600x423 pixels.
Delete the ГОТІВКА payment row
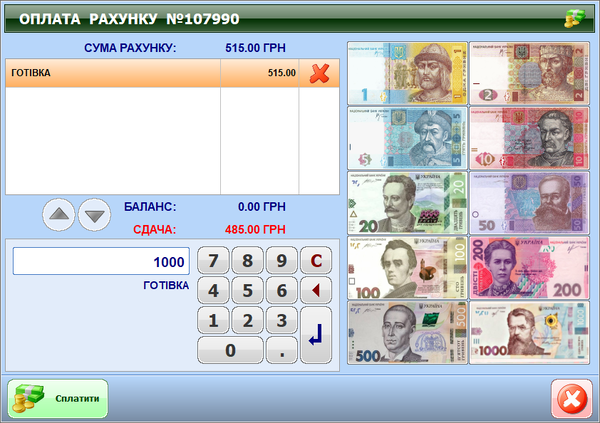pyautogui.click(x=319, y=73)
